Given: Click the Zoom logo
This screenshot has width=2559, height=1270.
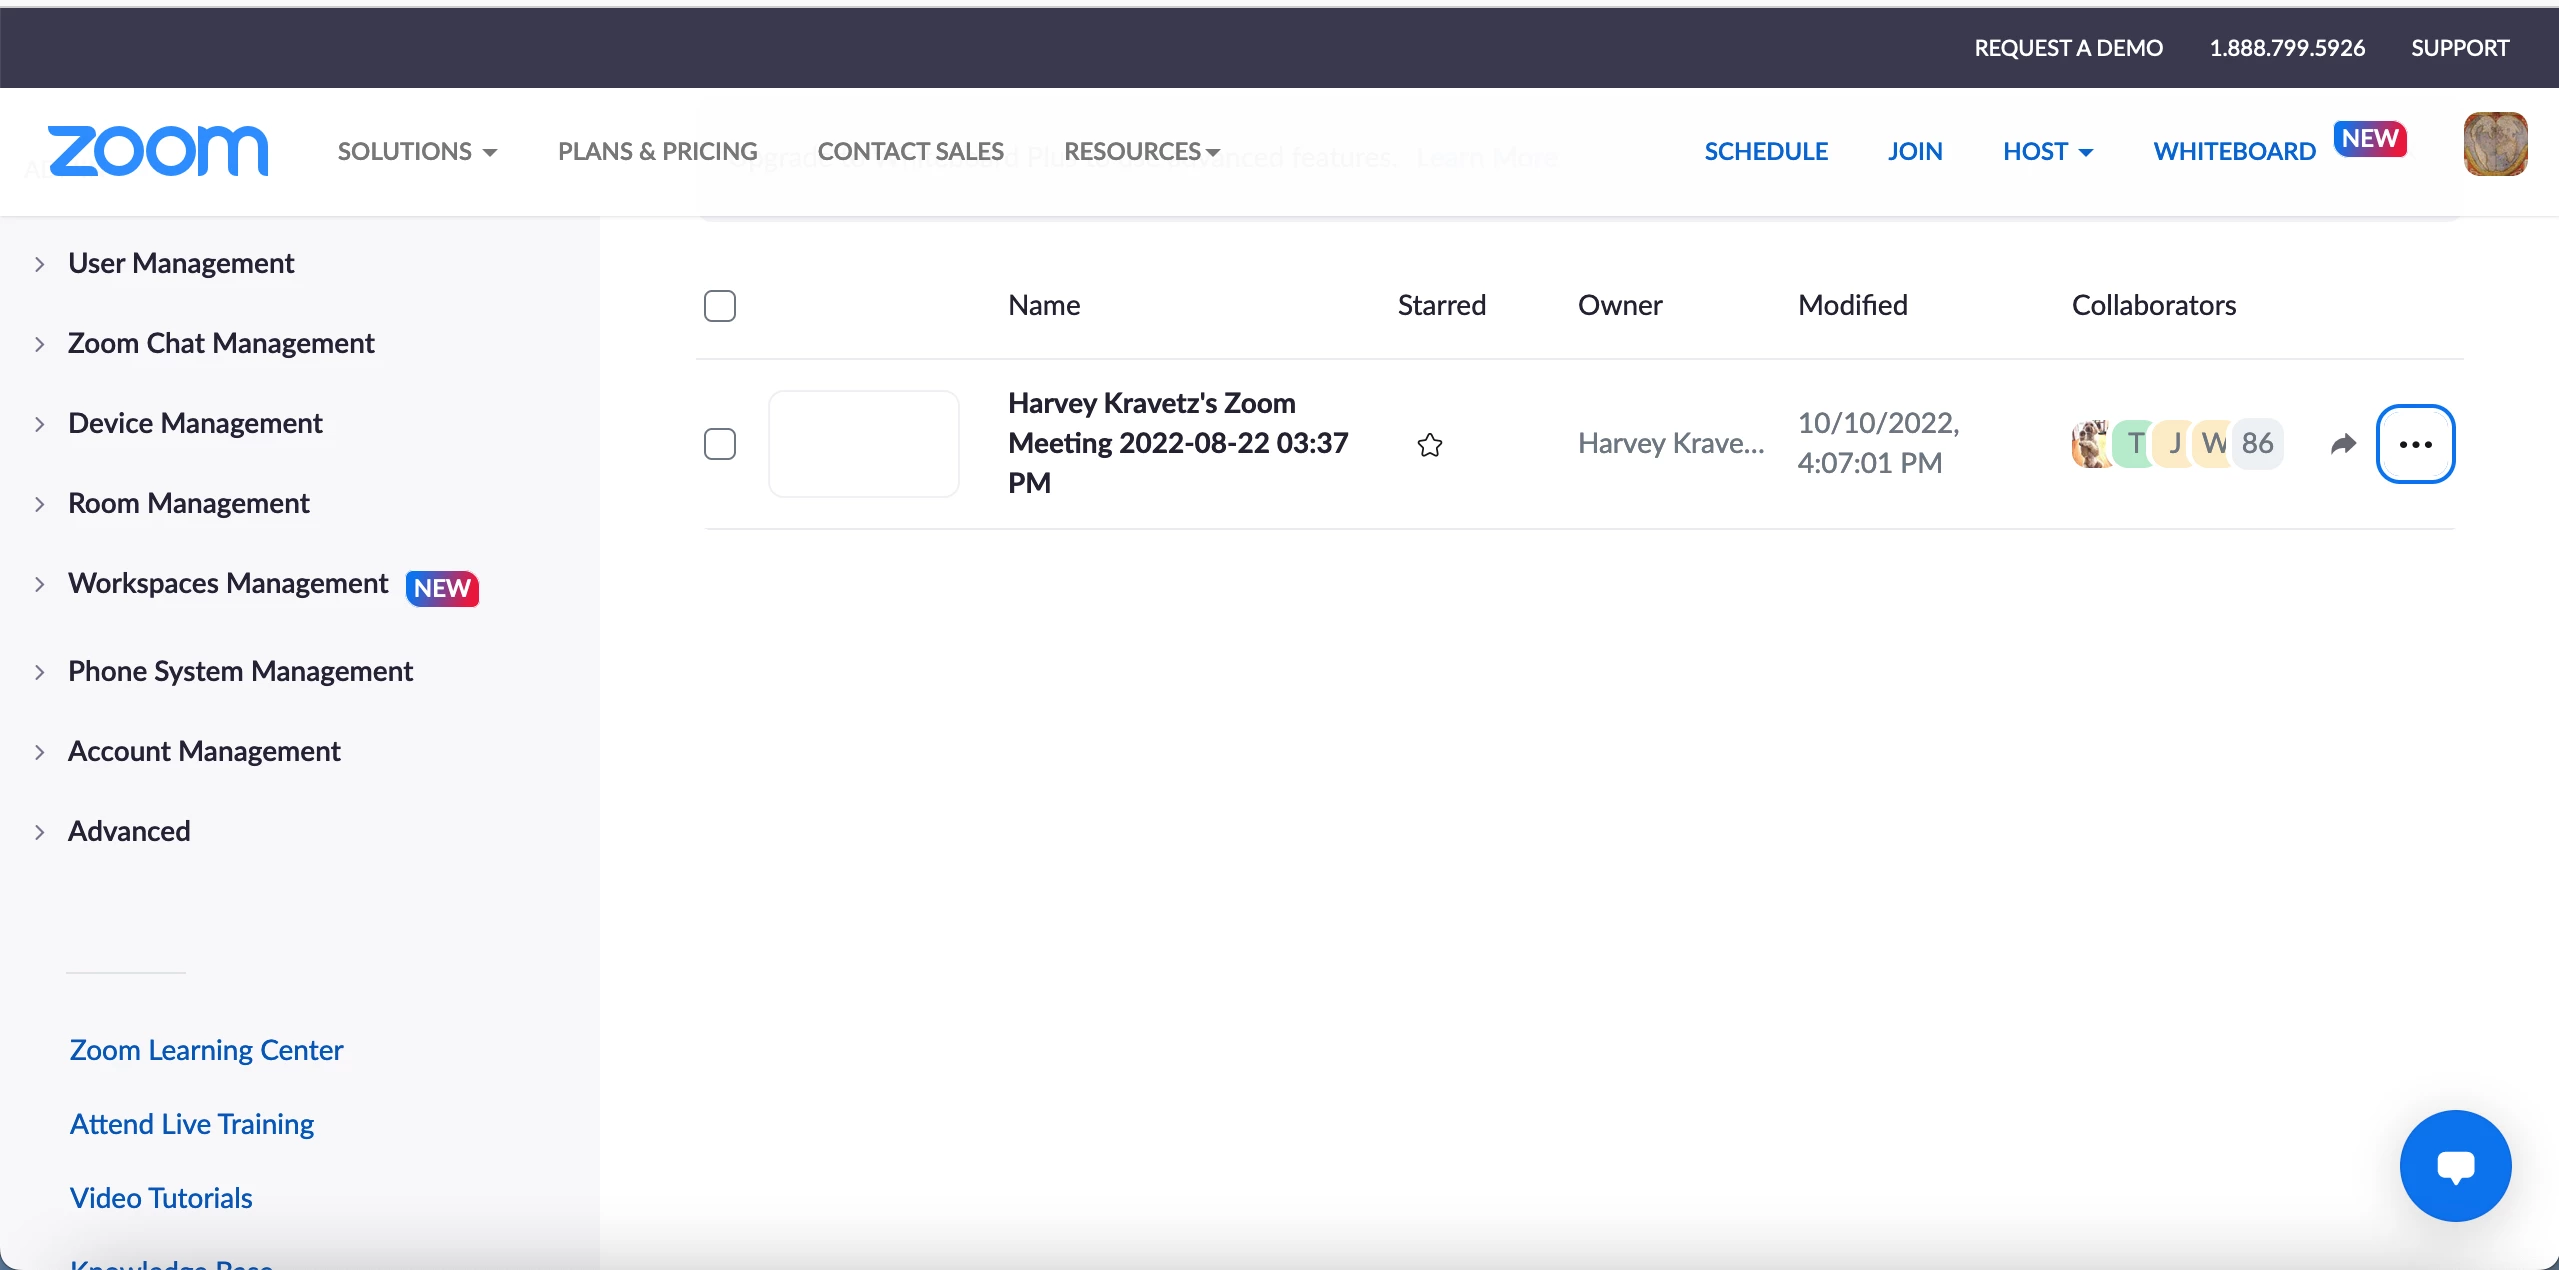Looking at the screenshot, I should tap(158, 151).
